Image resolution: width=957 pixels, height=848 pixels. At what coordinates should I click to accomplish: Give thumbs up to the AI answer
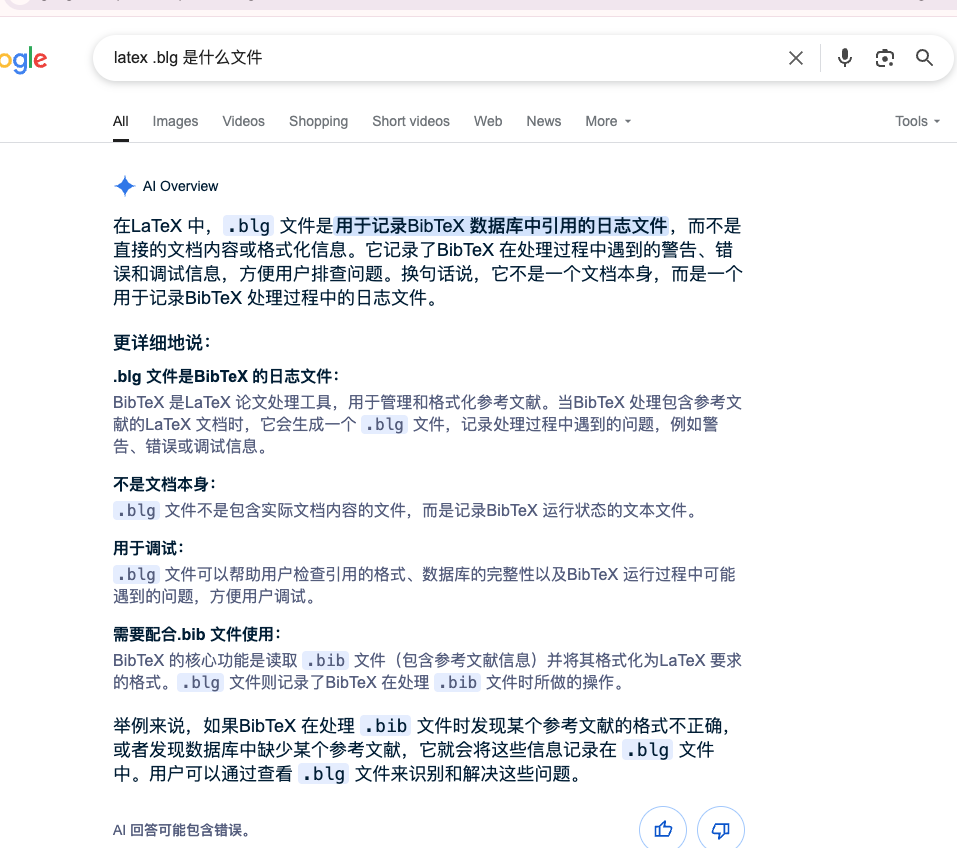click(x=663, y=828)
